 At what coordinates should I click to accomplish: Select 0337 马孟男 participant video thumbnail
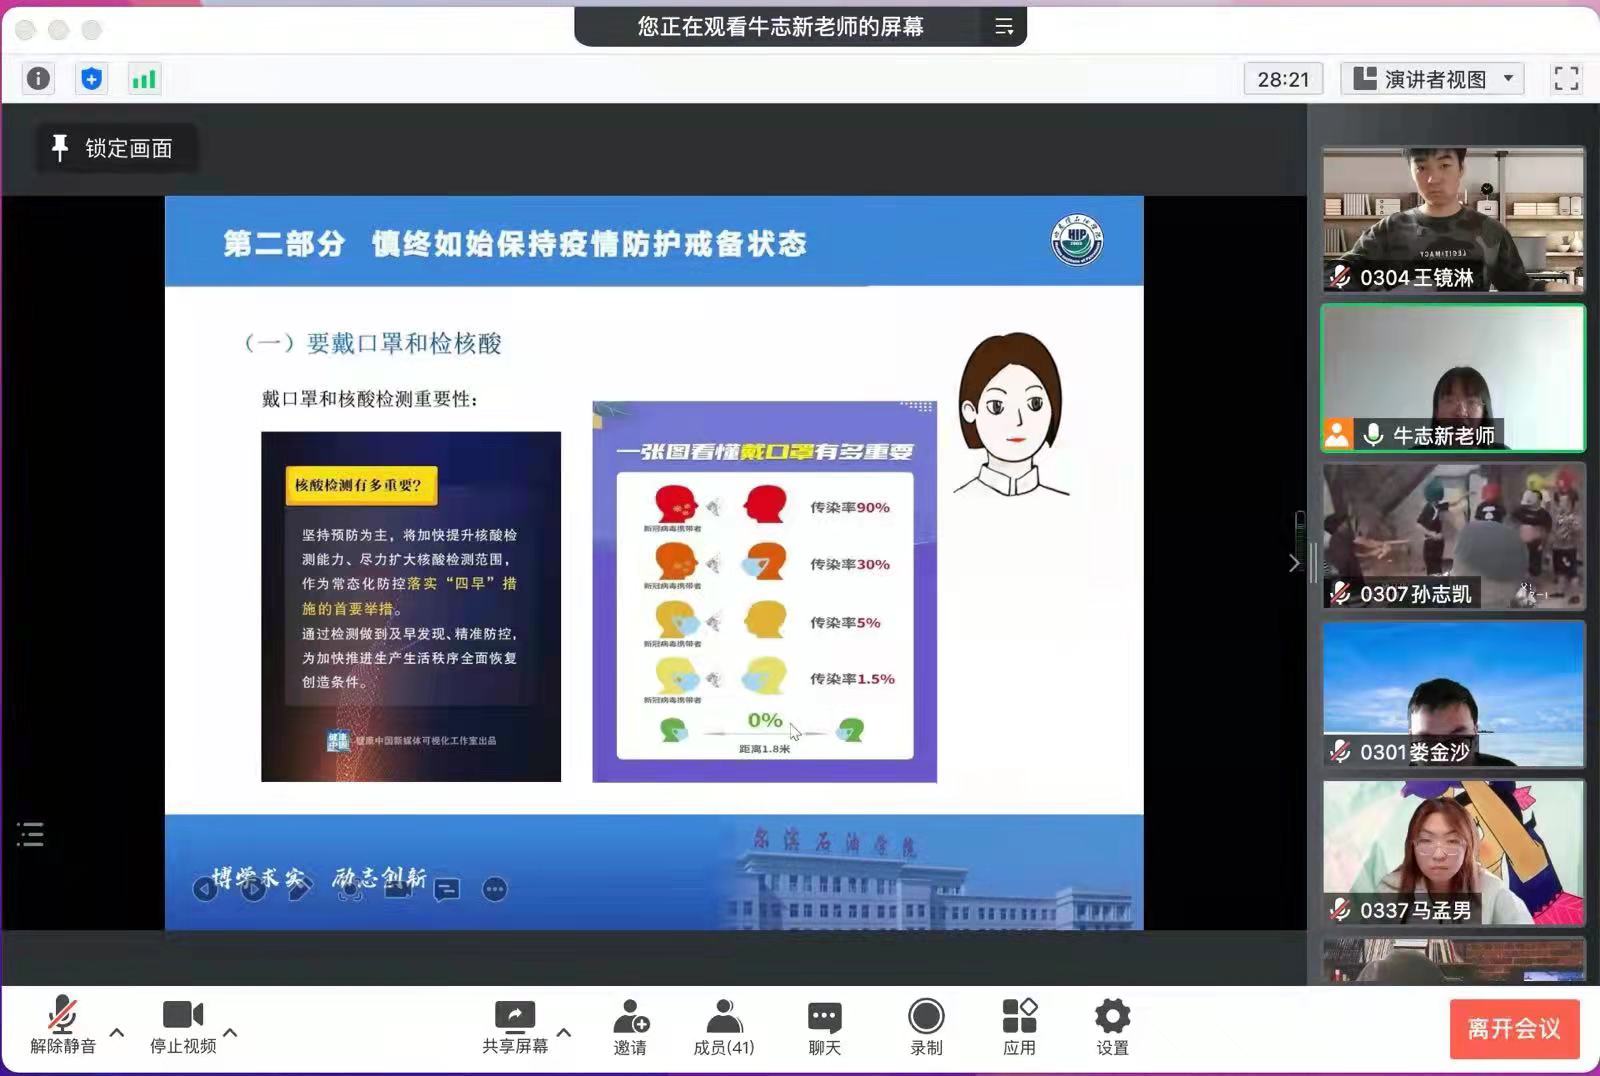click(1453, 853)
